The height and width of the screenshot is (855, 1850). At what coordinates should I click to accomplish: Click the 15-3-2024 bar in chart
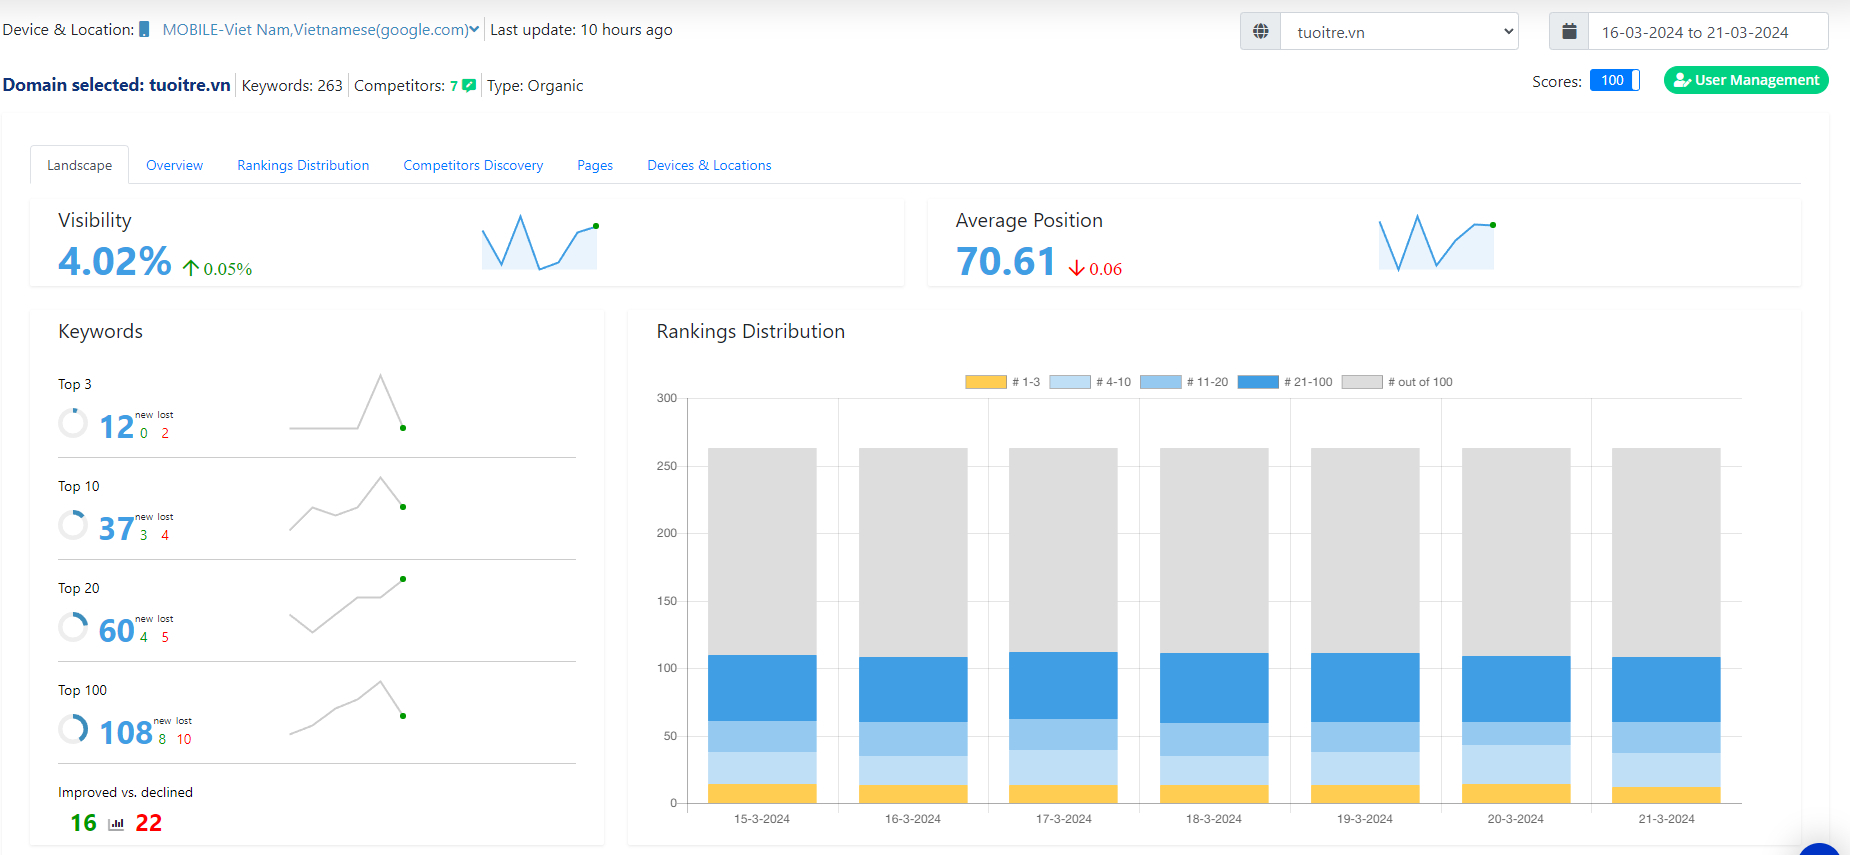(762, 626)
